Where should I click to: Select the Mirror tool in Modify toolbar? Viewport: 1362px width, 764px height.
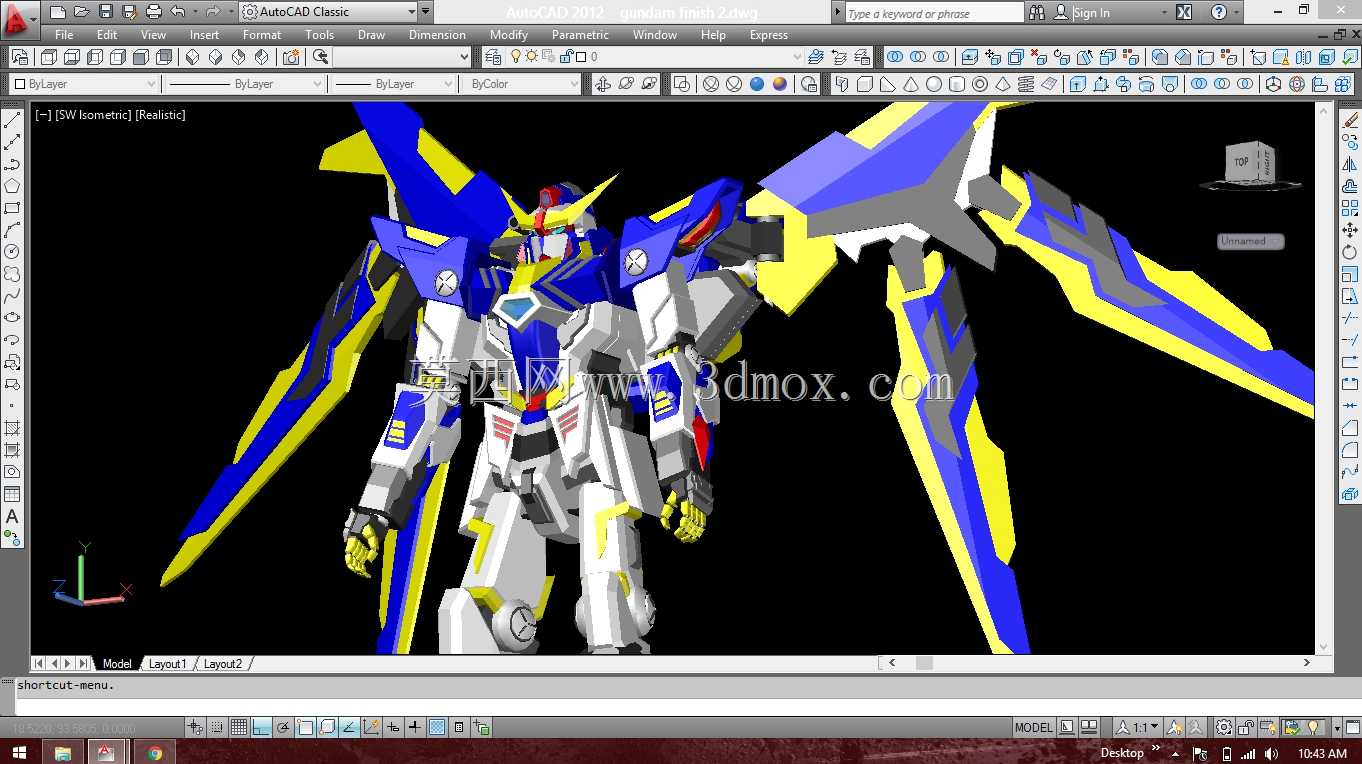tap(1350, 164)
